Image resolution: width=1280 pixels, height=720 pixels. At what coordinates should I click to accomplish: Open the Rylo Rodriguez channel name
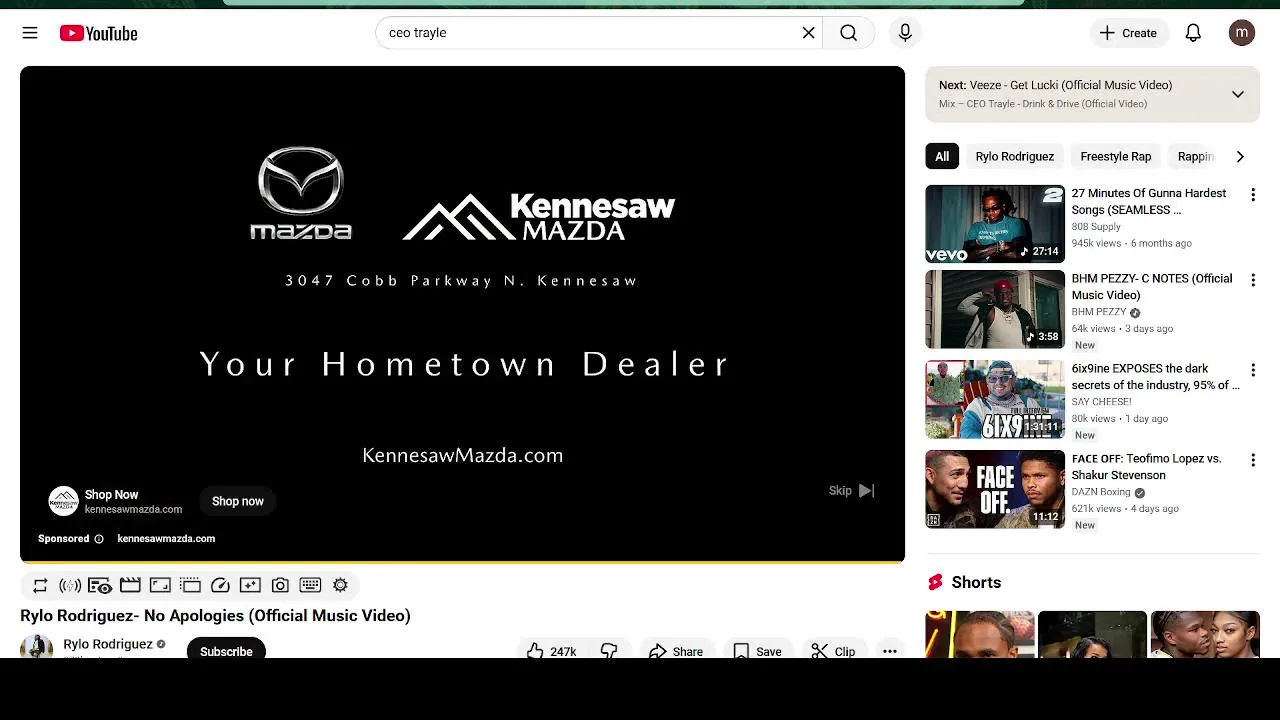click(x=108, y=644)
